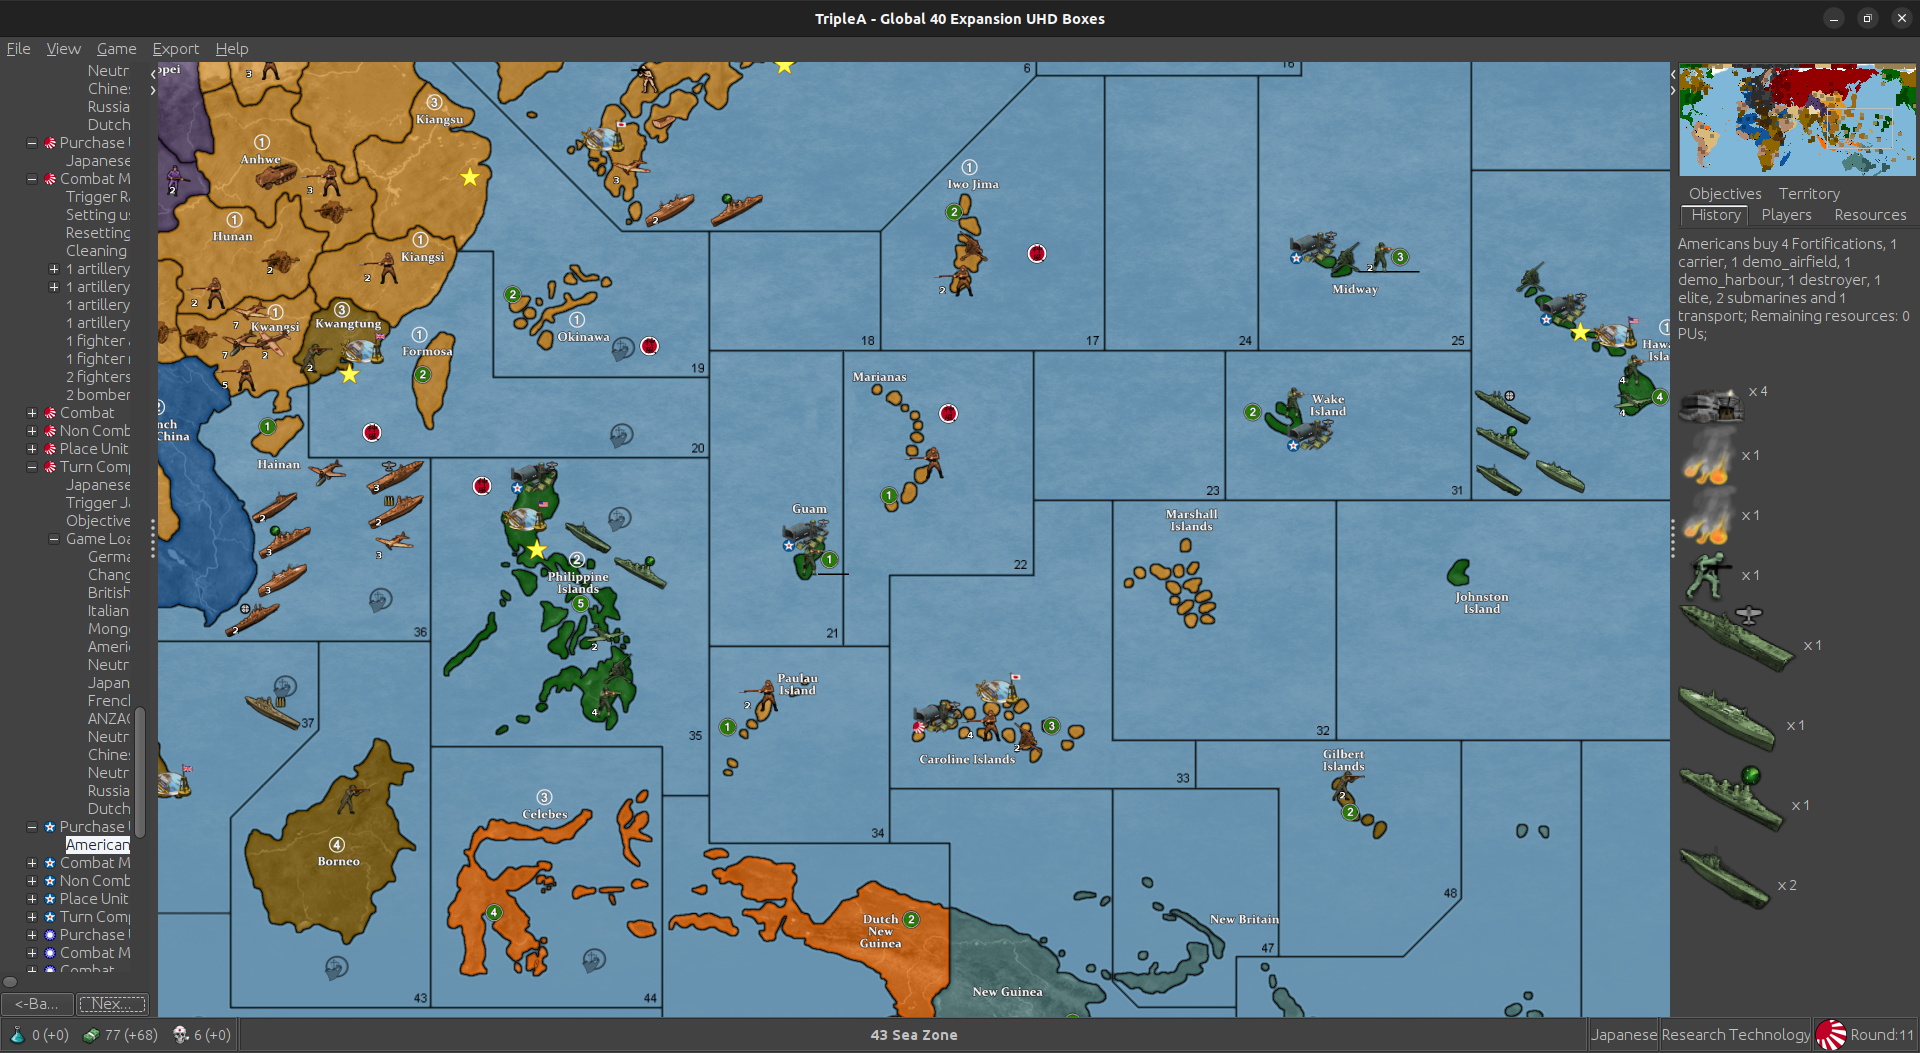Click the infantry unit on Borneo
The image size is (1920, 1053).
click(351, 798)
